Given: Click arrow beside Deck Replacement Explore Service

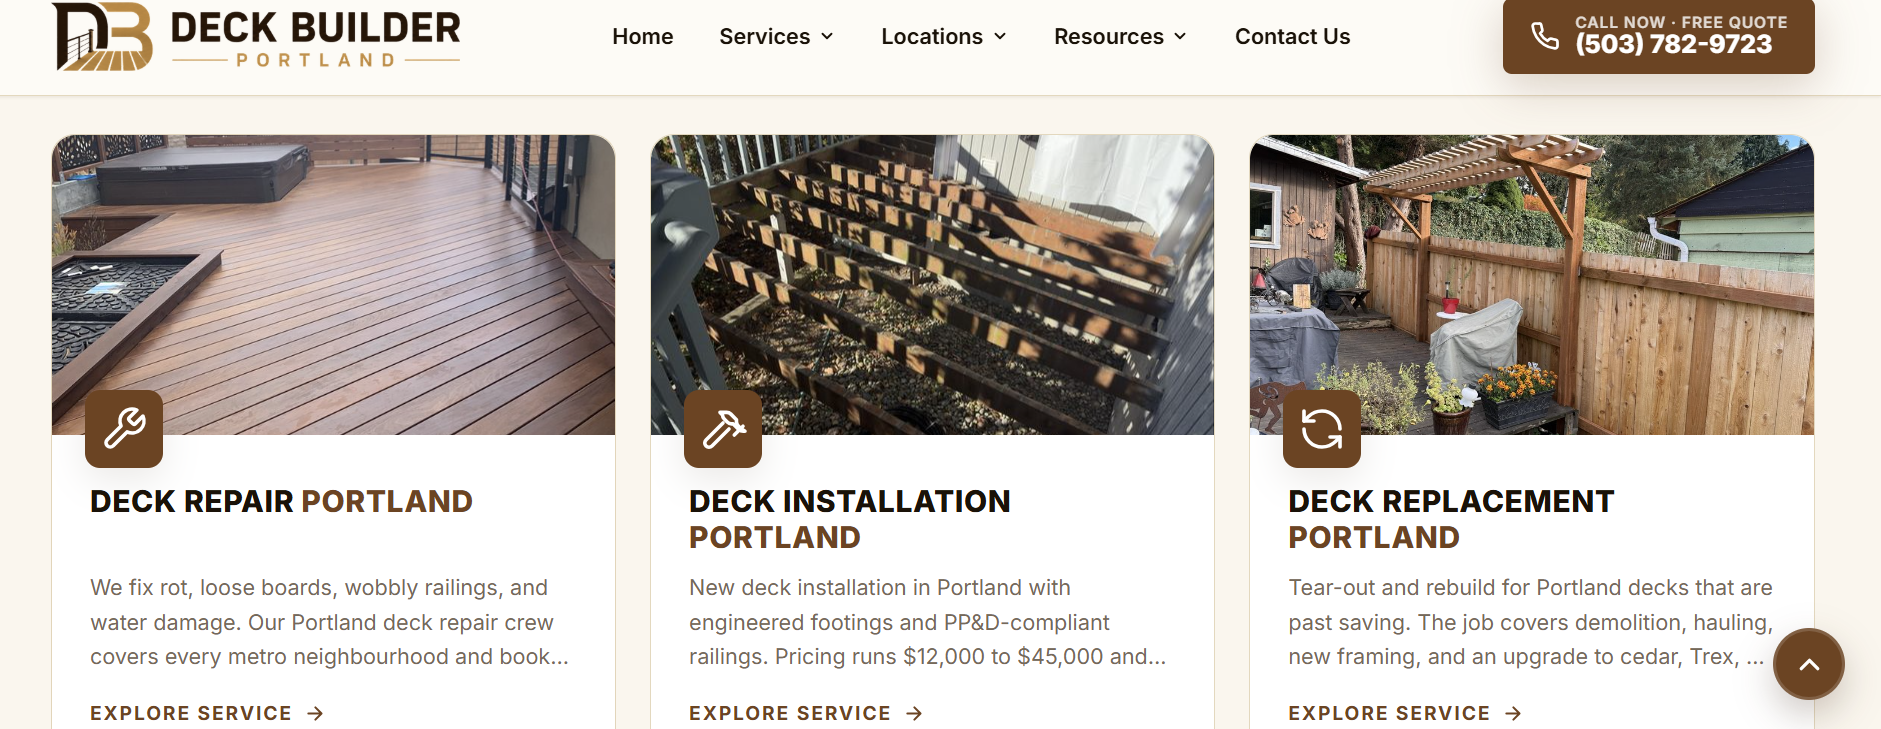Looking at the screenshot, I should pos(1513,713).
